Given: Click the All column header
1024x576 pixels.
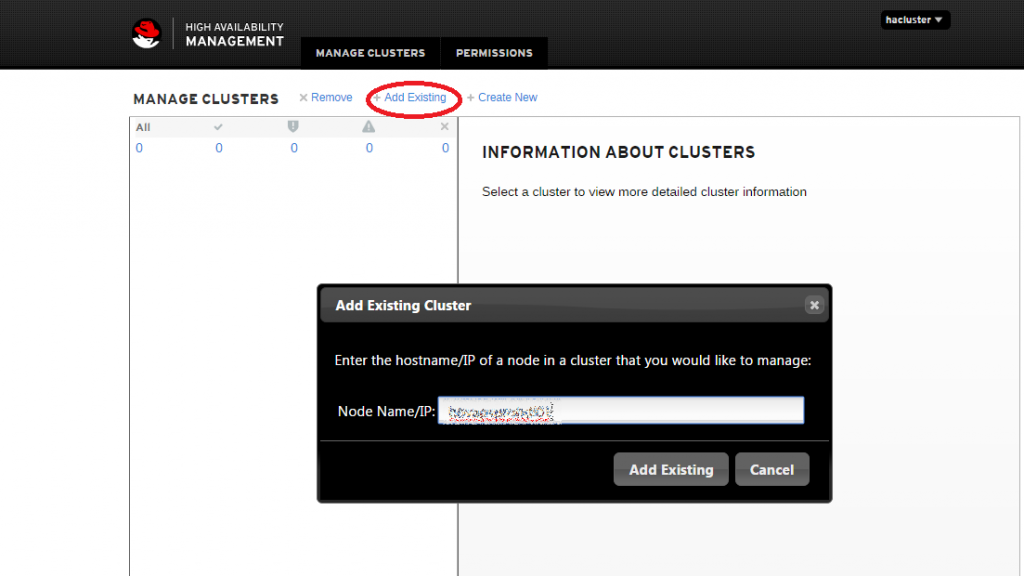Looking at the screenshot, I should click(142, 127).
